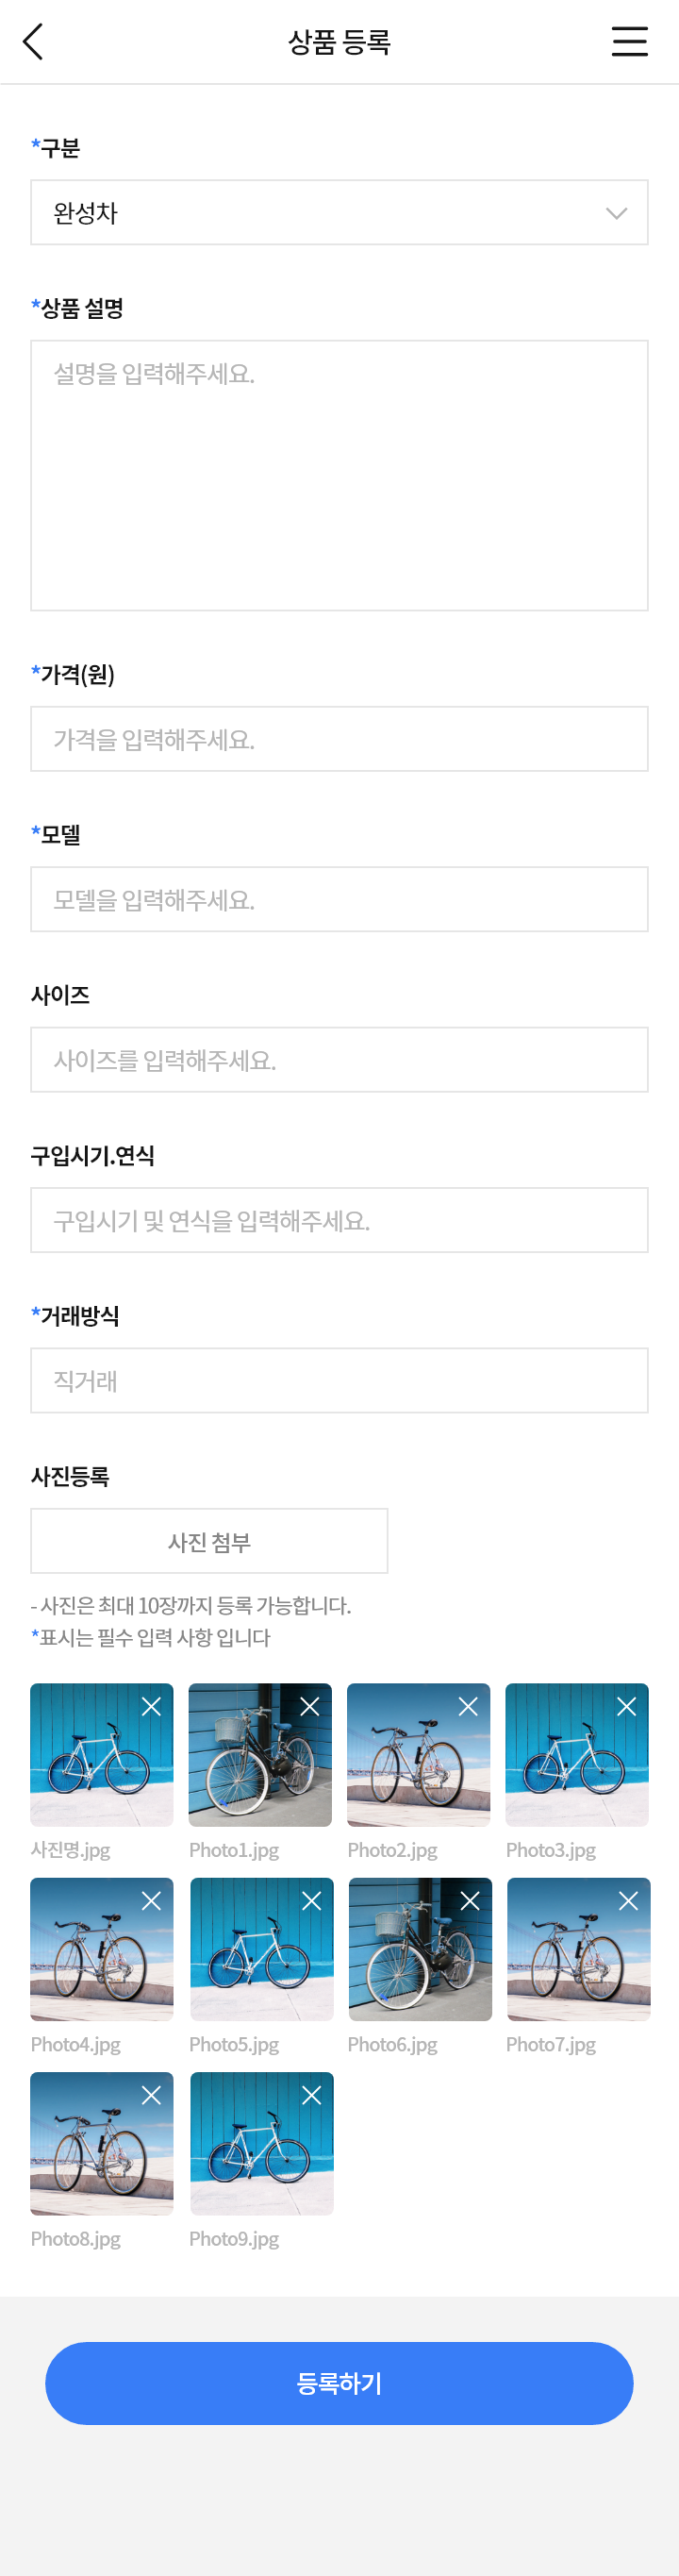Remove the Photo7.jpg image

click(629, 1901)
